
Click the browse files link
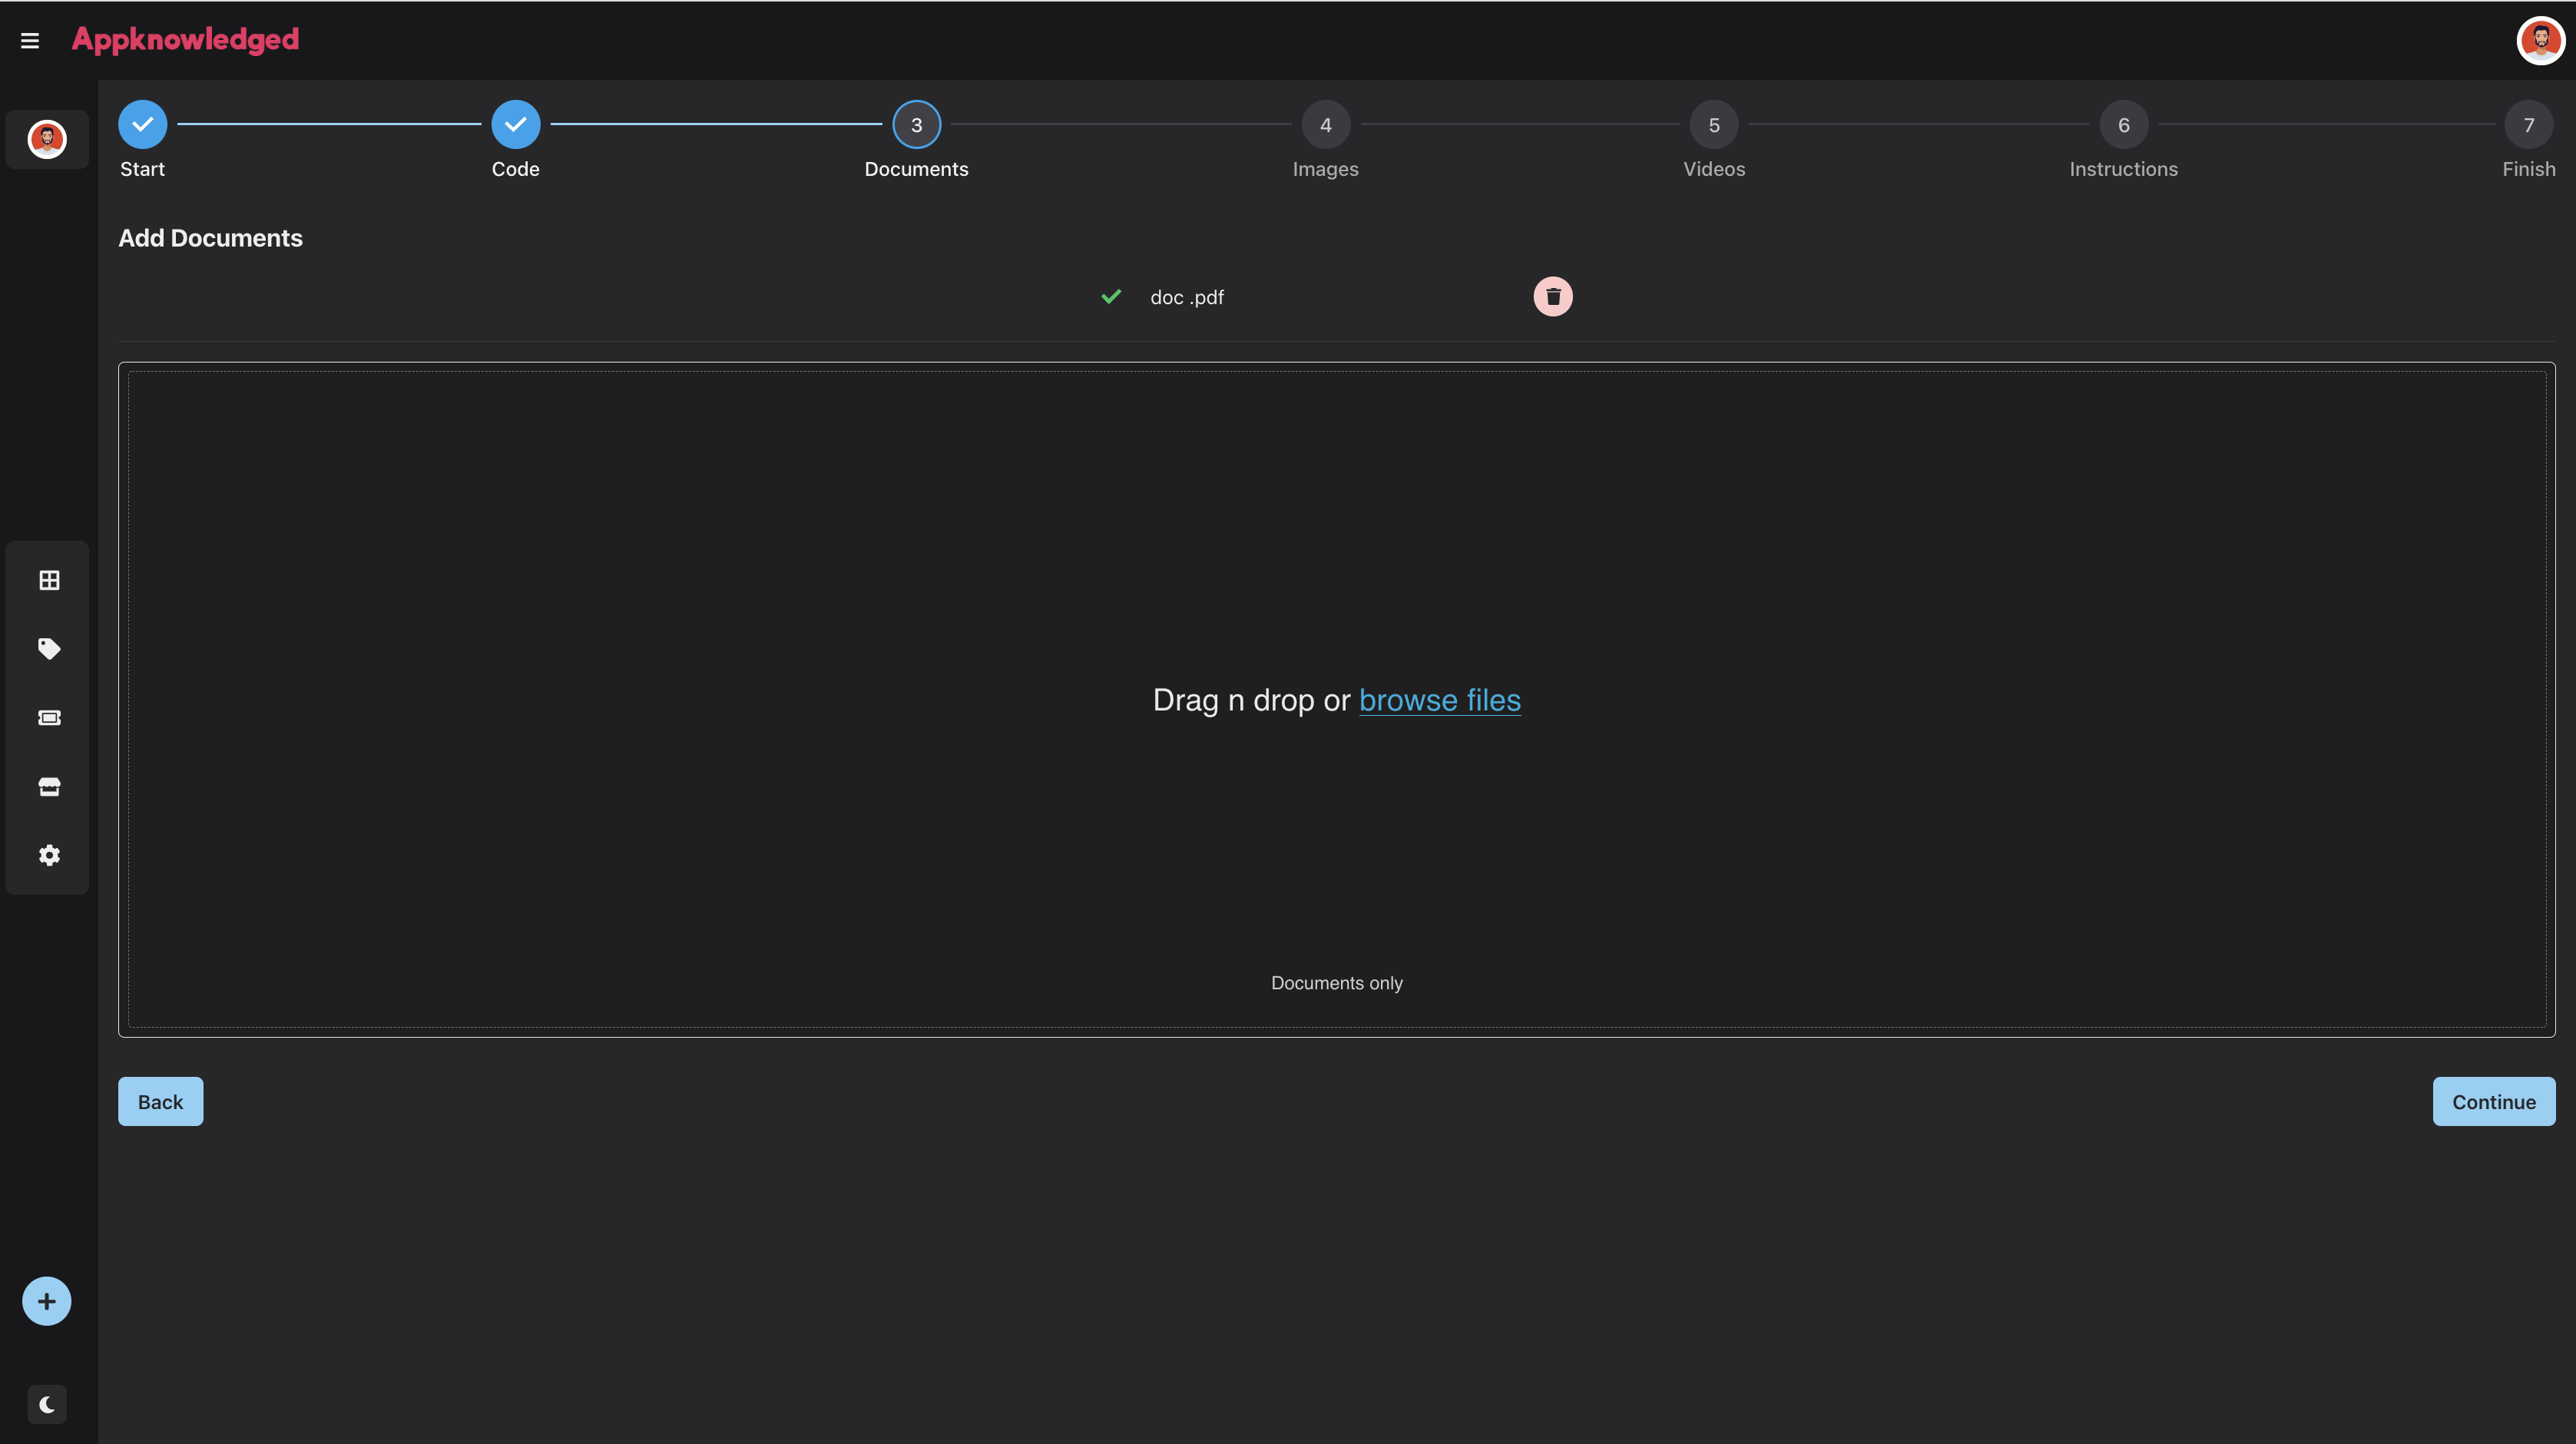(1439, 700)
